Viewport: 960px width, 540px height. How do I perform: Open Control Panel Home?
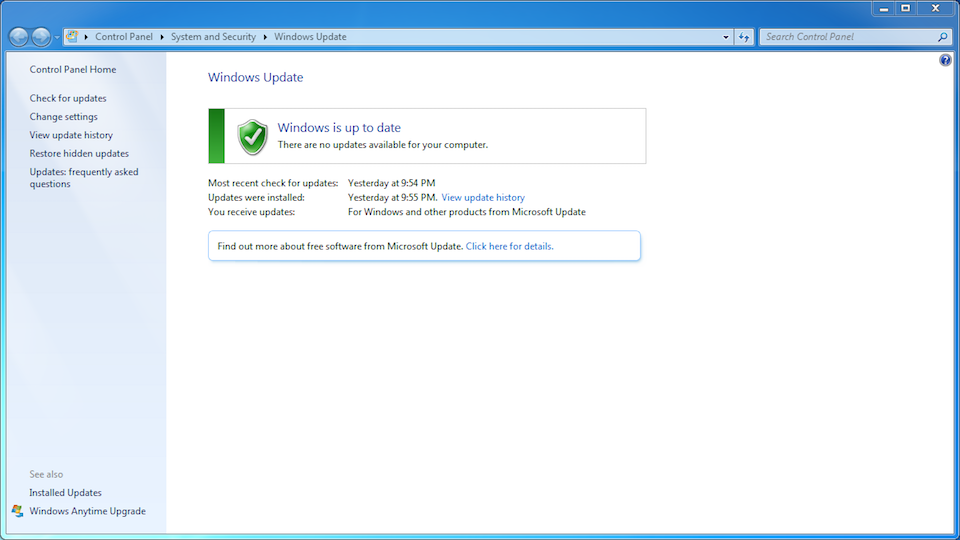(x=73, y=70)
